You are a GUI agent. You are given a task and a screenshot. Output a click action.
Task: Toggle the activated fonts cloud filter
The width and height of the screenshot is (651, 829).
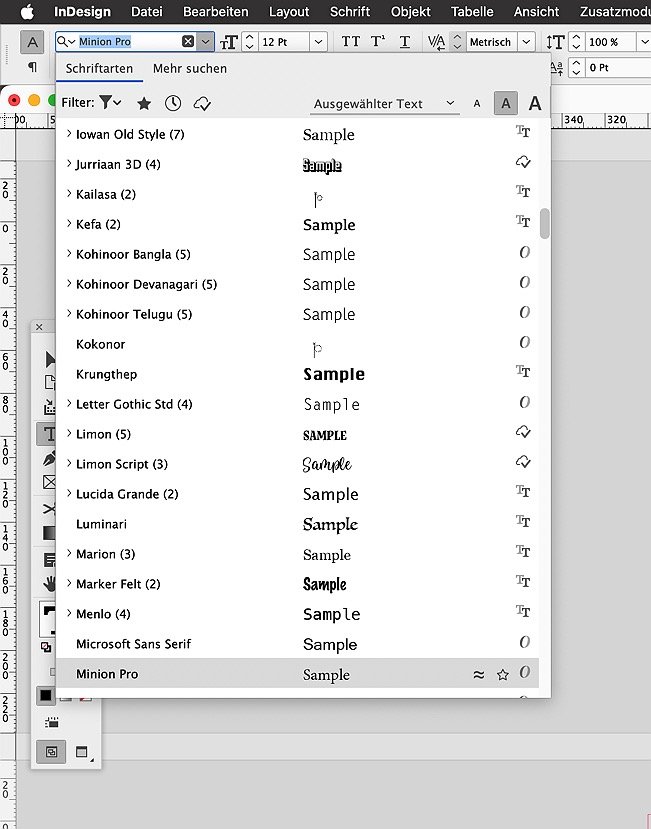click(x=202, y=103)
